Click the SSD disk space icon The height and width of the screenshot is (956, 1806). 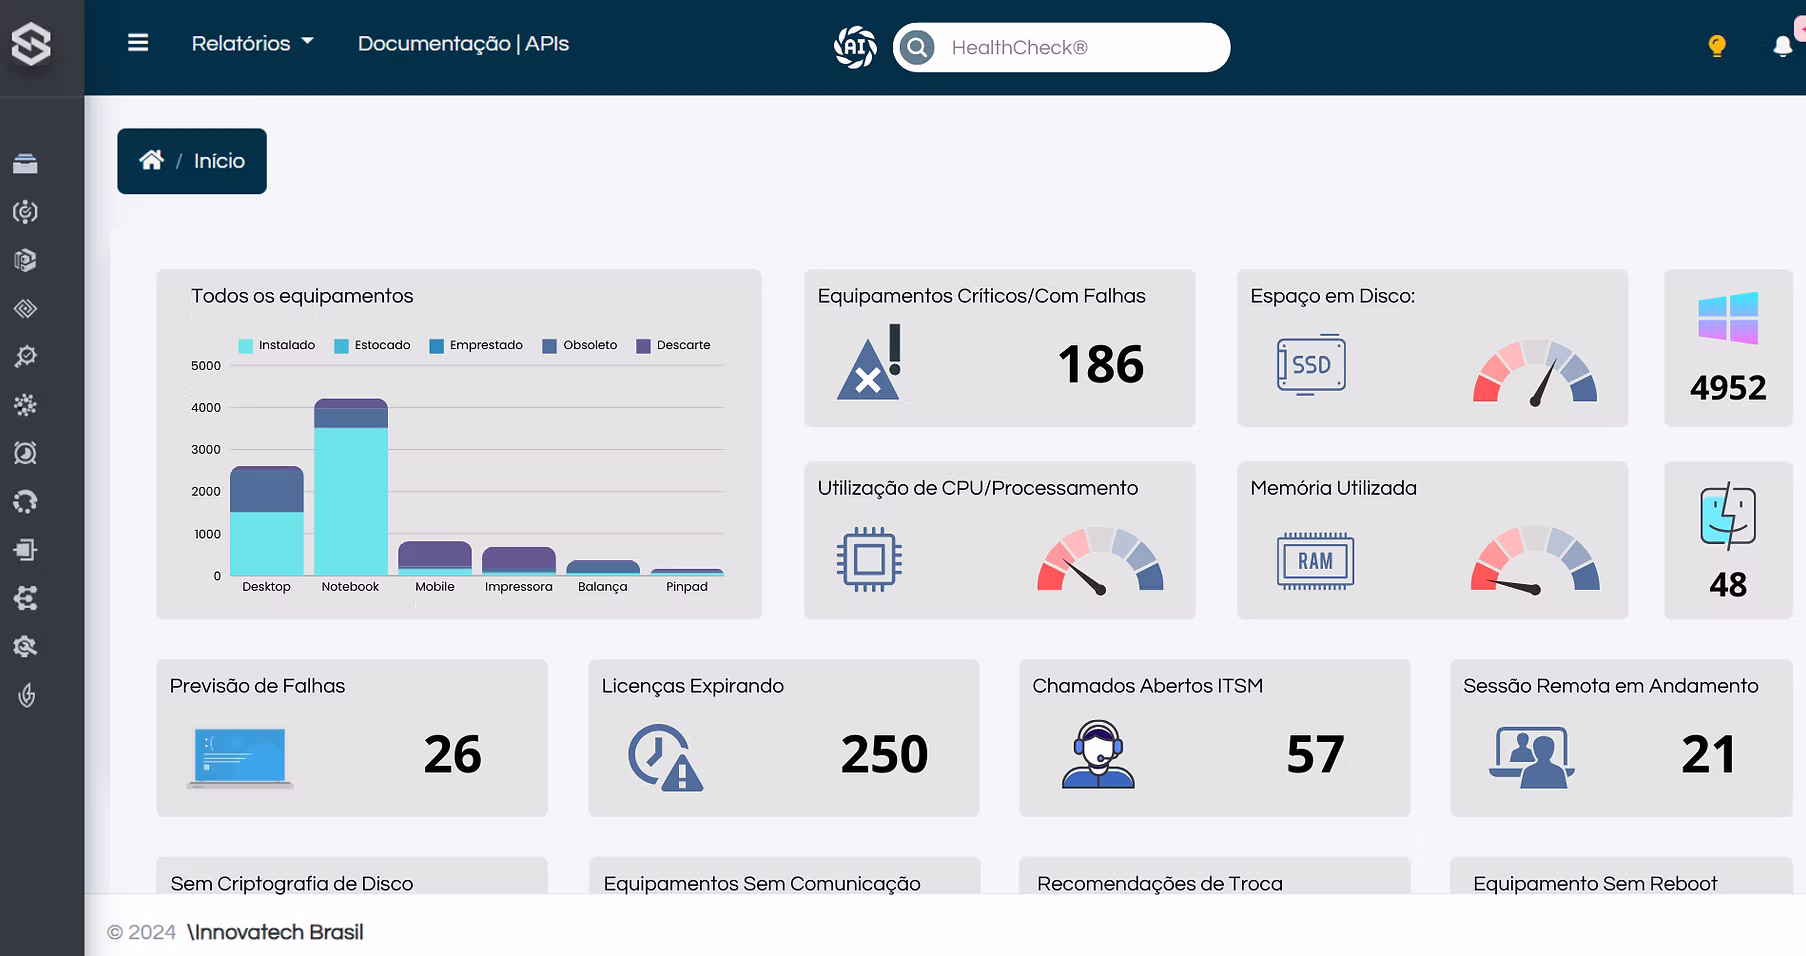(x=1311, y=365)
